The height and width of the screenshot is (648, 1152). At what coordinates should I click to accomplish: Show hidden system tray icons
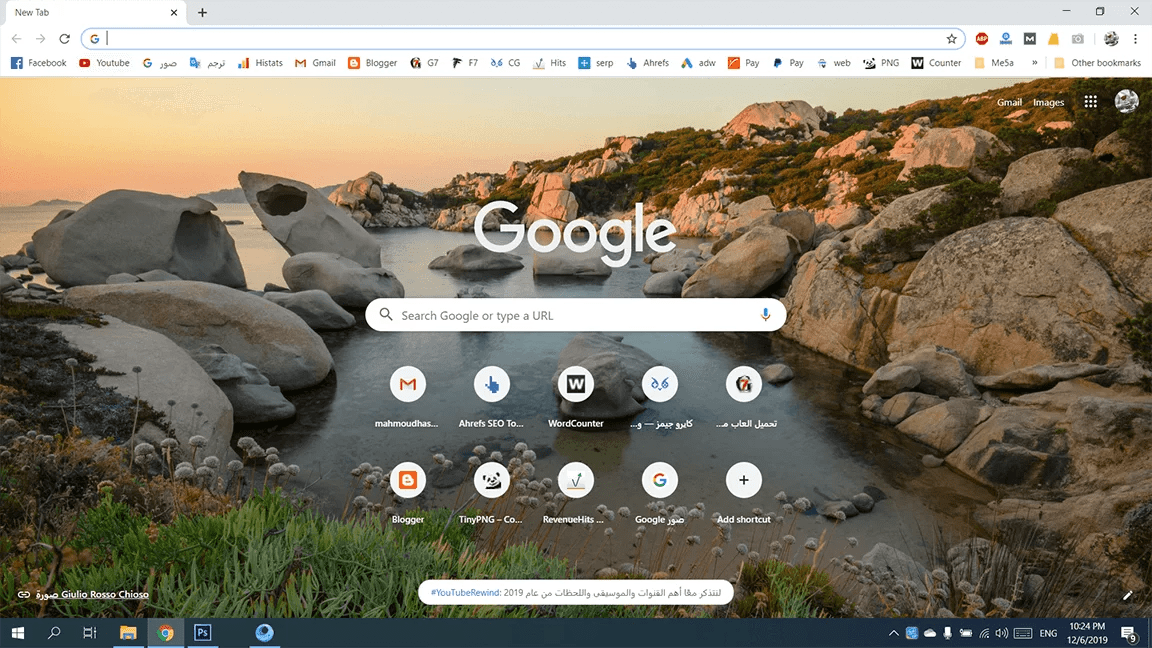coord(893,633)
